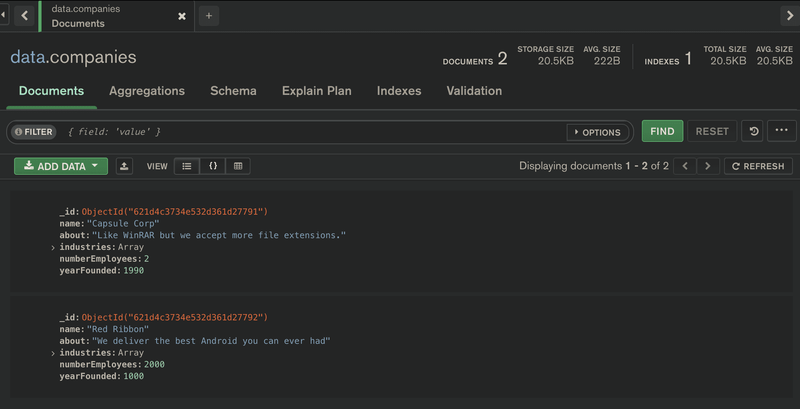Click the data database link in title
The height and width of the screenshot is (409, 800).
28,57
